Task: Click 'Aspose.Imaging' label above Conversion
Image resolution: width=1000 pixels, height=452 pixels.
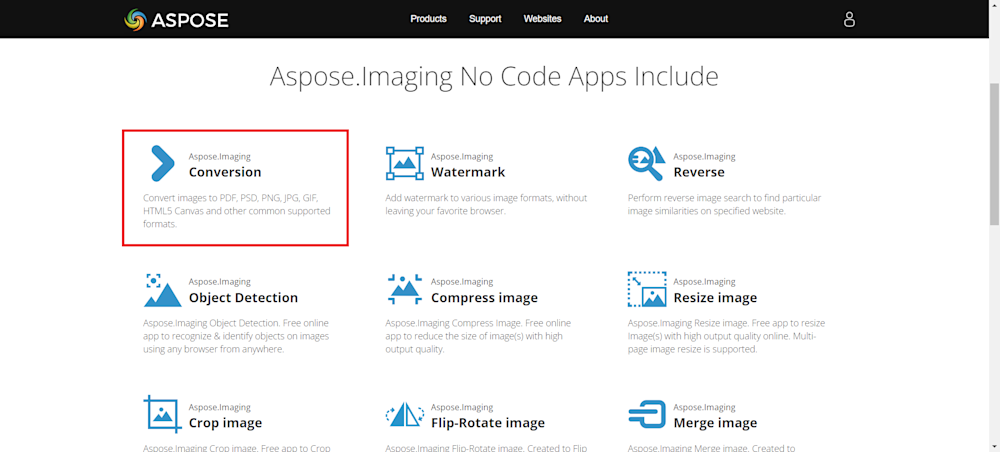Action: click(x=219, y=156)
